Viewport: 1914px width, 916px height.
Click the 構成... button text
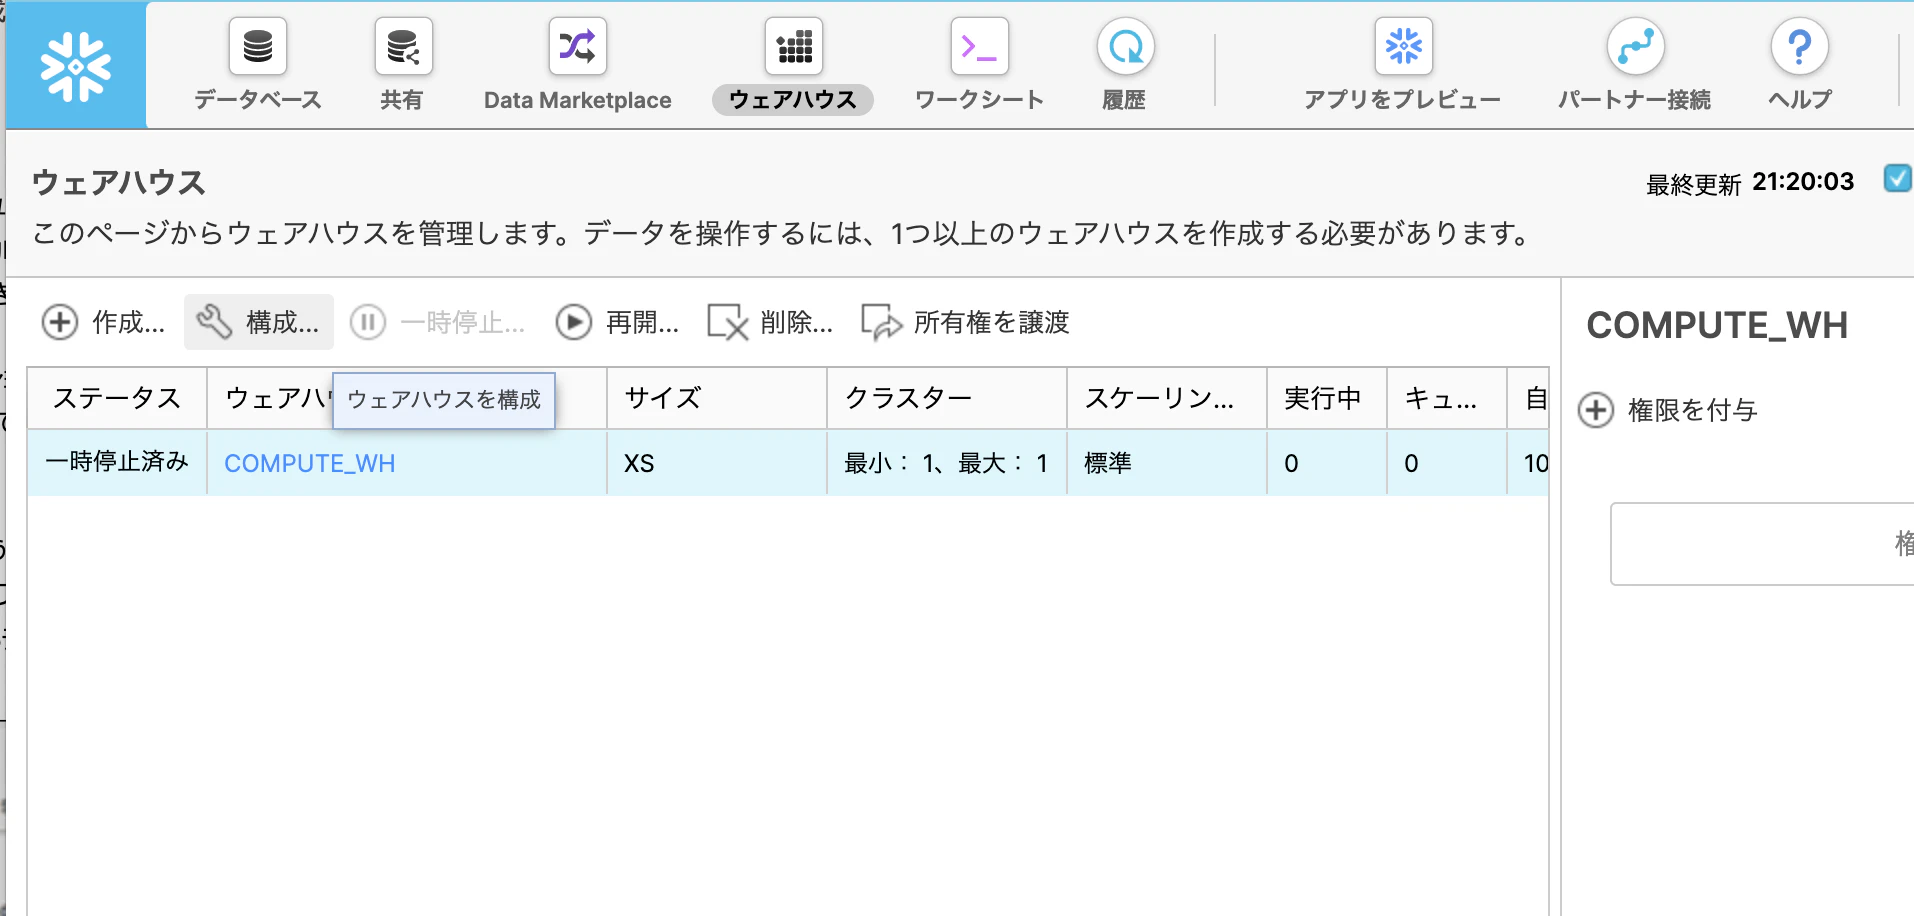coord(283,322)
